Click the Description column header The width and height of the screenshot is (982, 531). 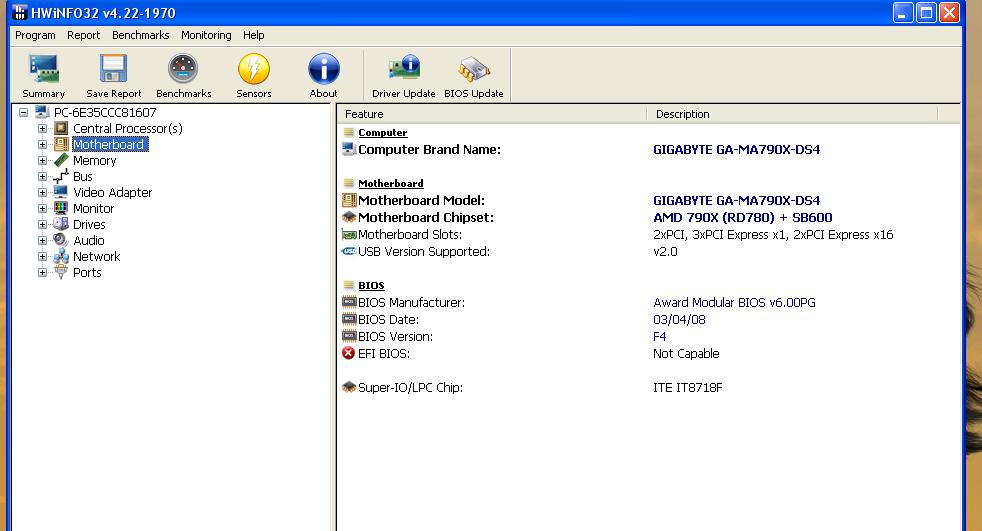pos(792,114)
